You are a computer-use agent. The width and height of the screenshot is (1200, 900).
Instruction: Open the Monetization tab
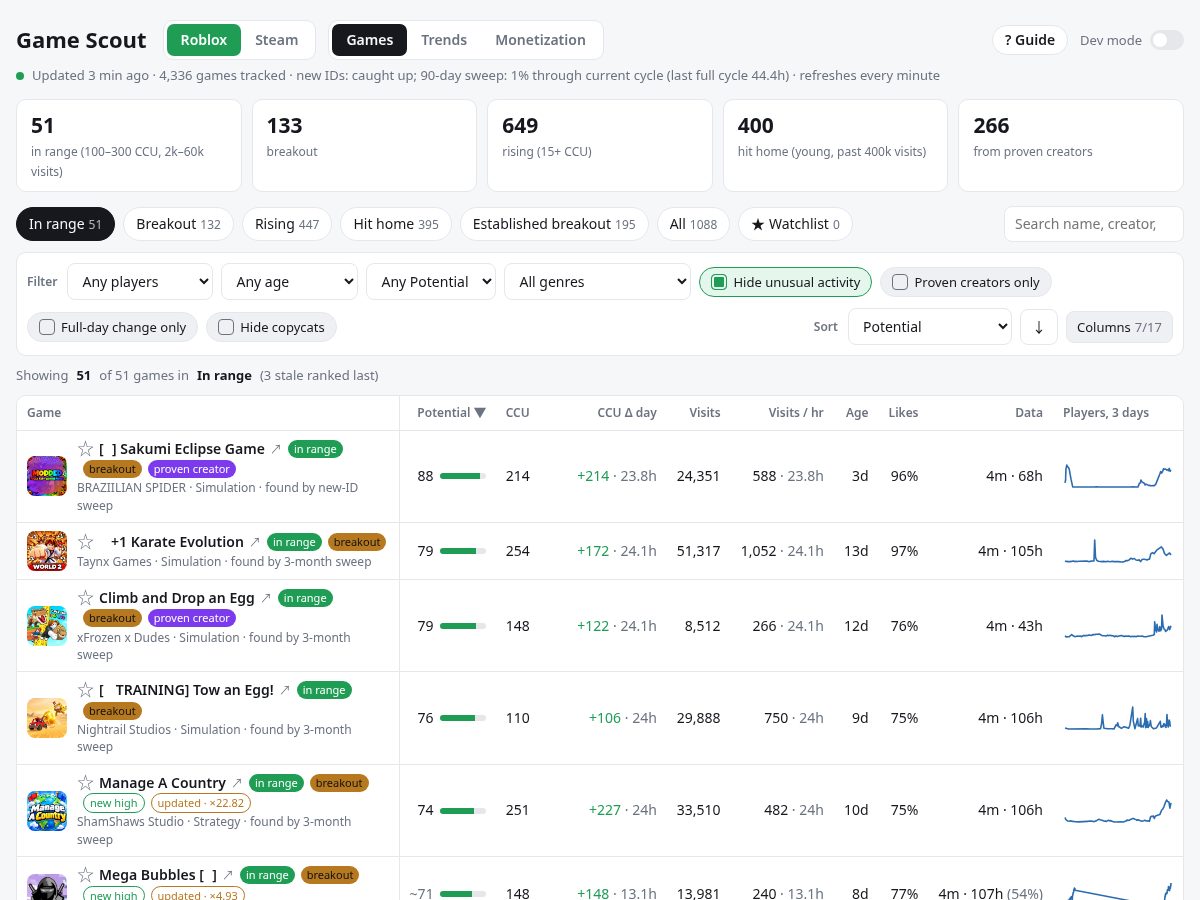[x=540, y=40]
